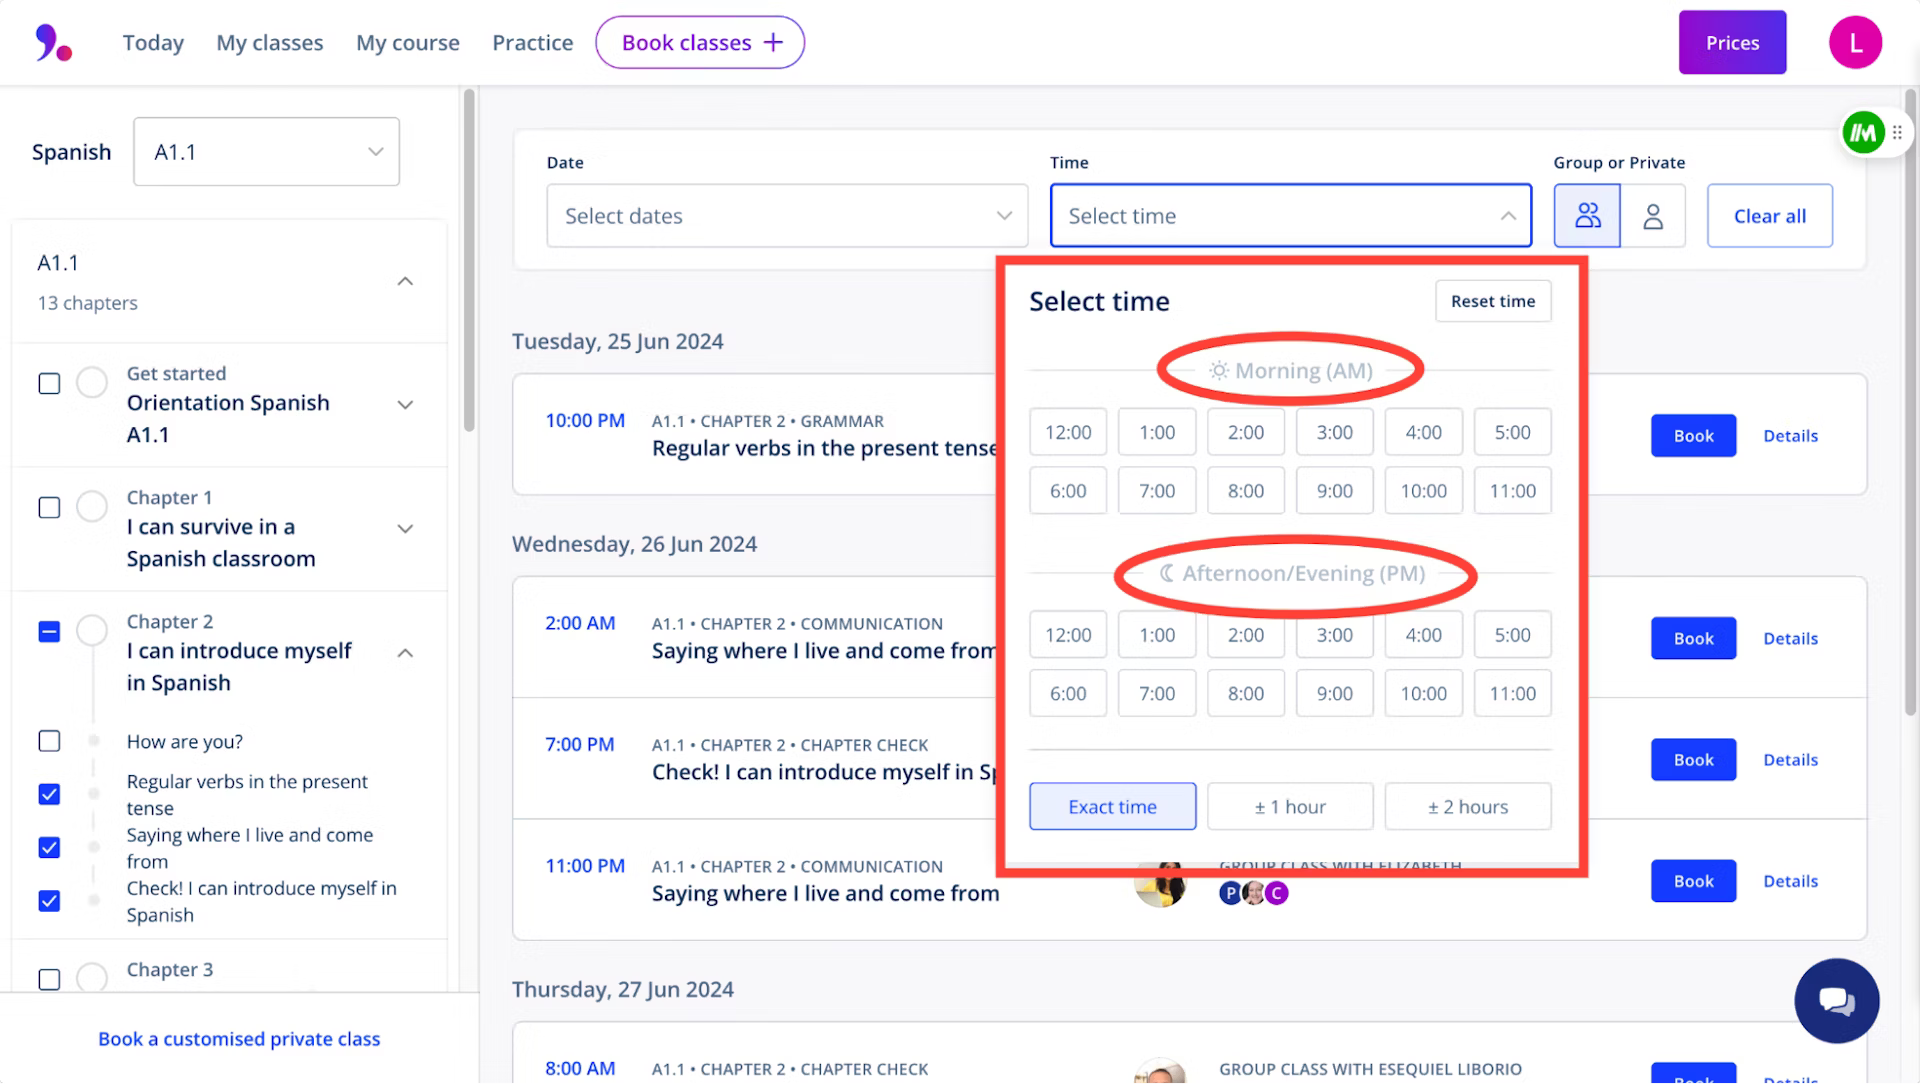This screenshot has width=1920, height=1084.
Task: Click the plus icon in Book classes
Action: (773, 43)
